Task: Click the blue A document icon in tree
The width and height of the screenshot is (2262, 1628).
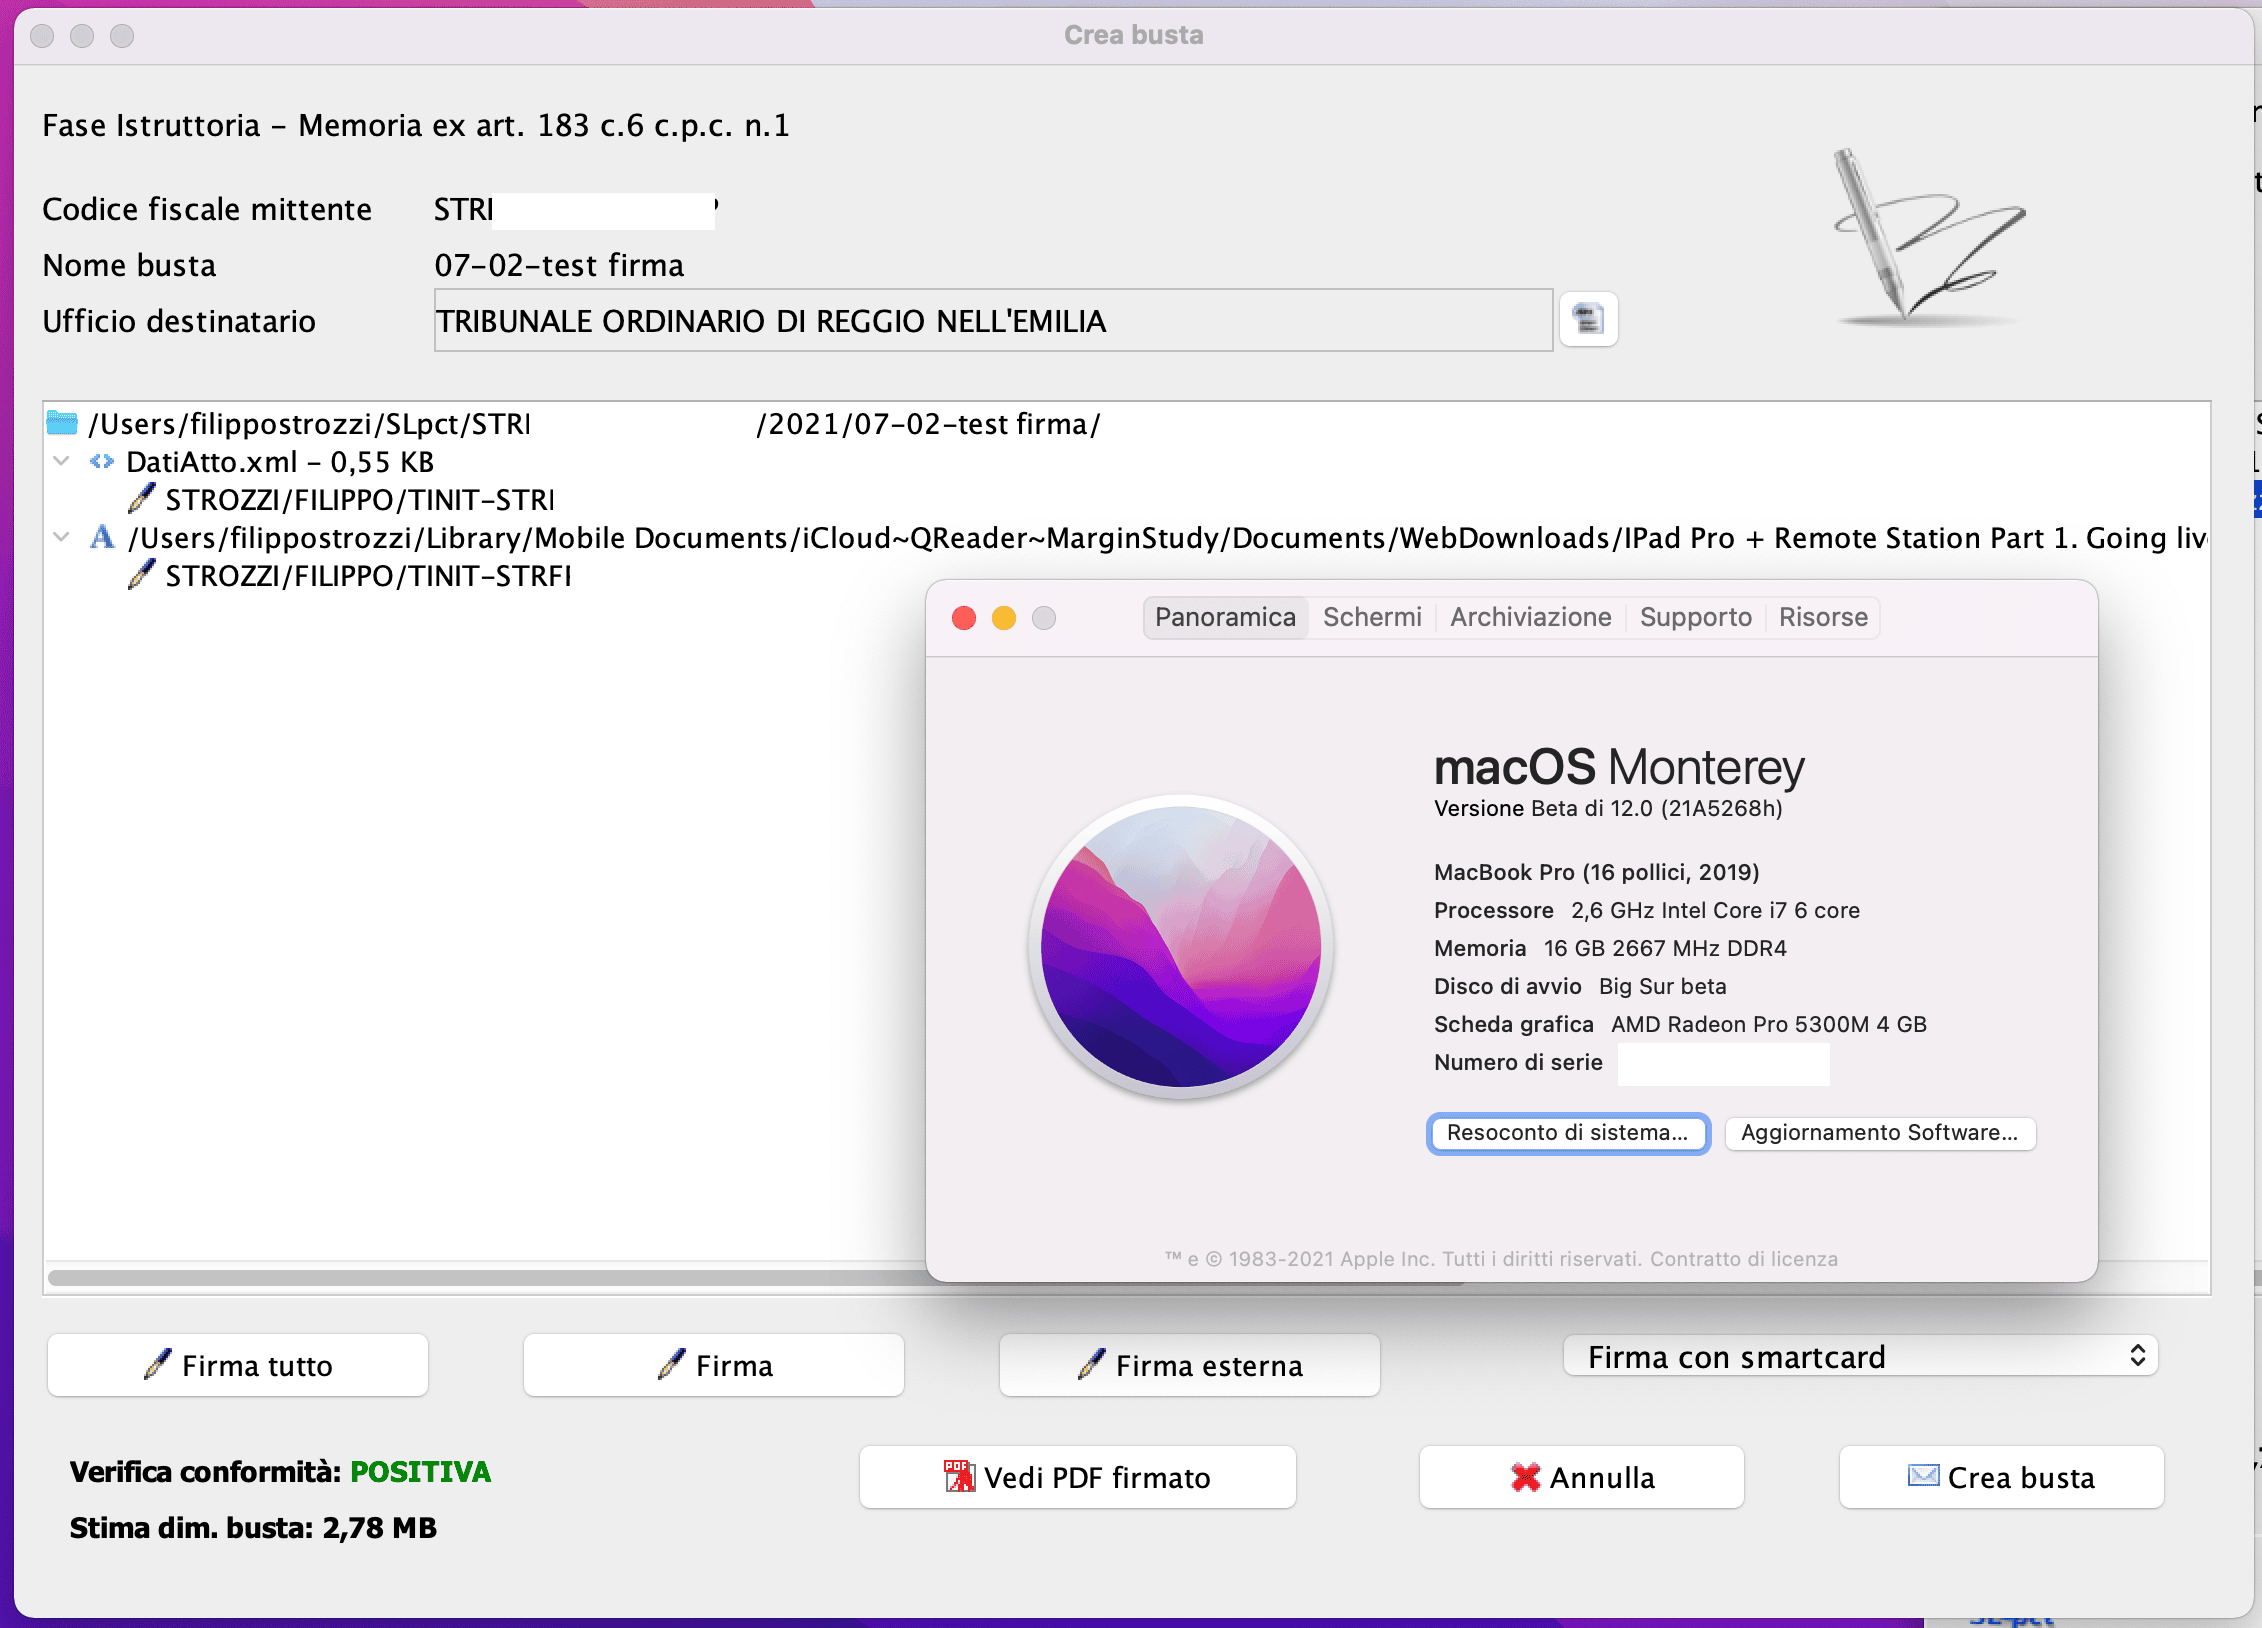Action: coord(102,537)
